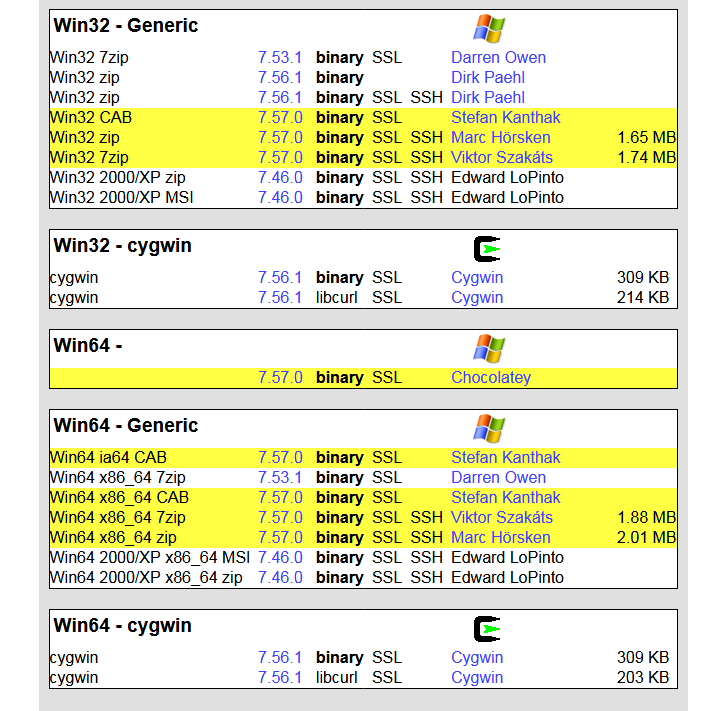
Task: Open 7.46.0 link for Win64 2000/XP x86_64 MSI
Action: click(x=280, y=557)
